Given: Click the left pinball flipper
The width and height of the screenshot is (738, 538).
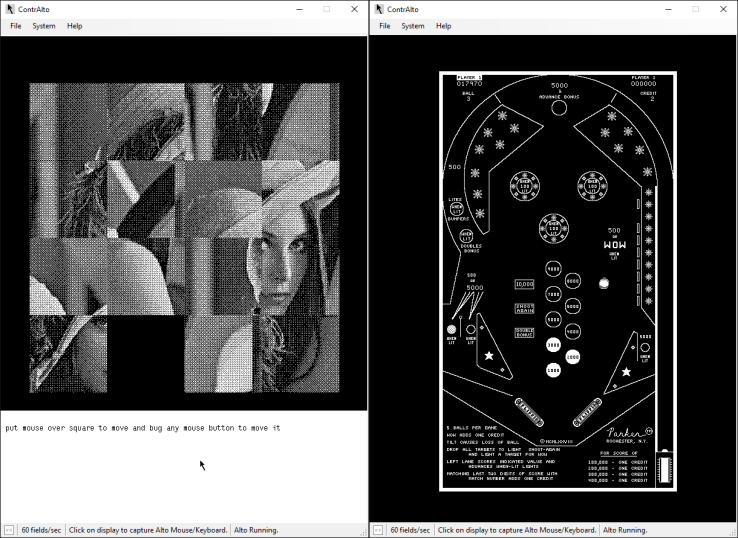Looking at the screenshot, I should [529, 412].
